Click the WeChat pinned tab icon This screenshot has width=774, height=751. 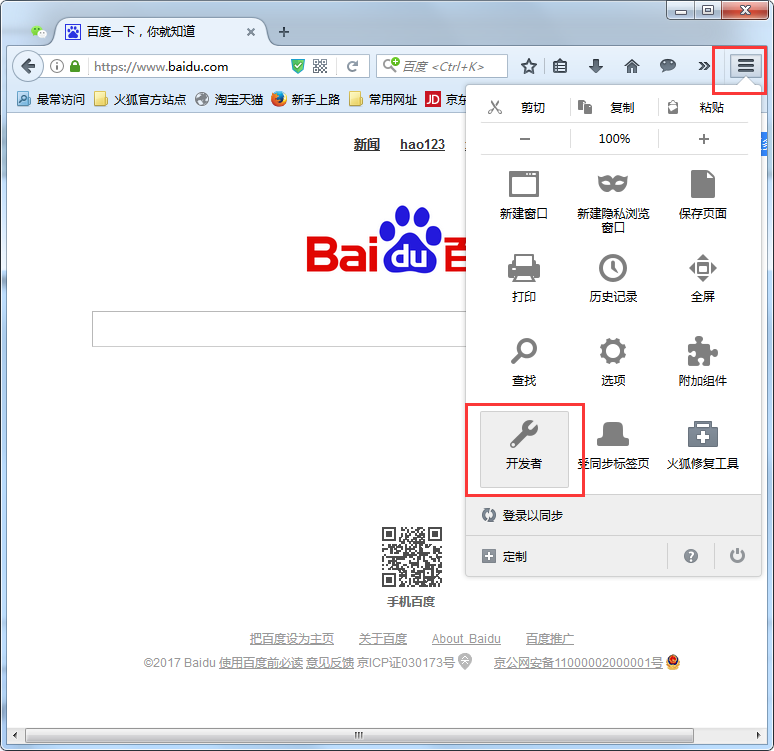(x=39, y=32)
